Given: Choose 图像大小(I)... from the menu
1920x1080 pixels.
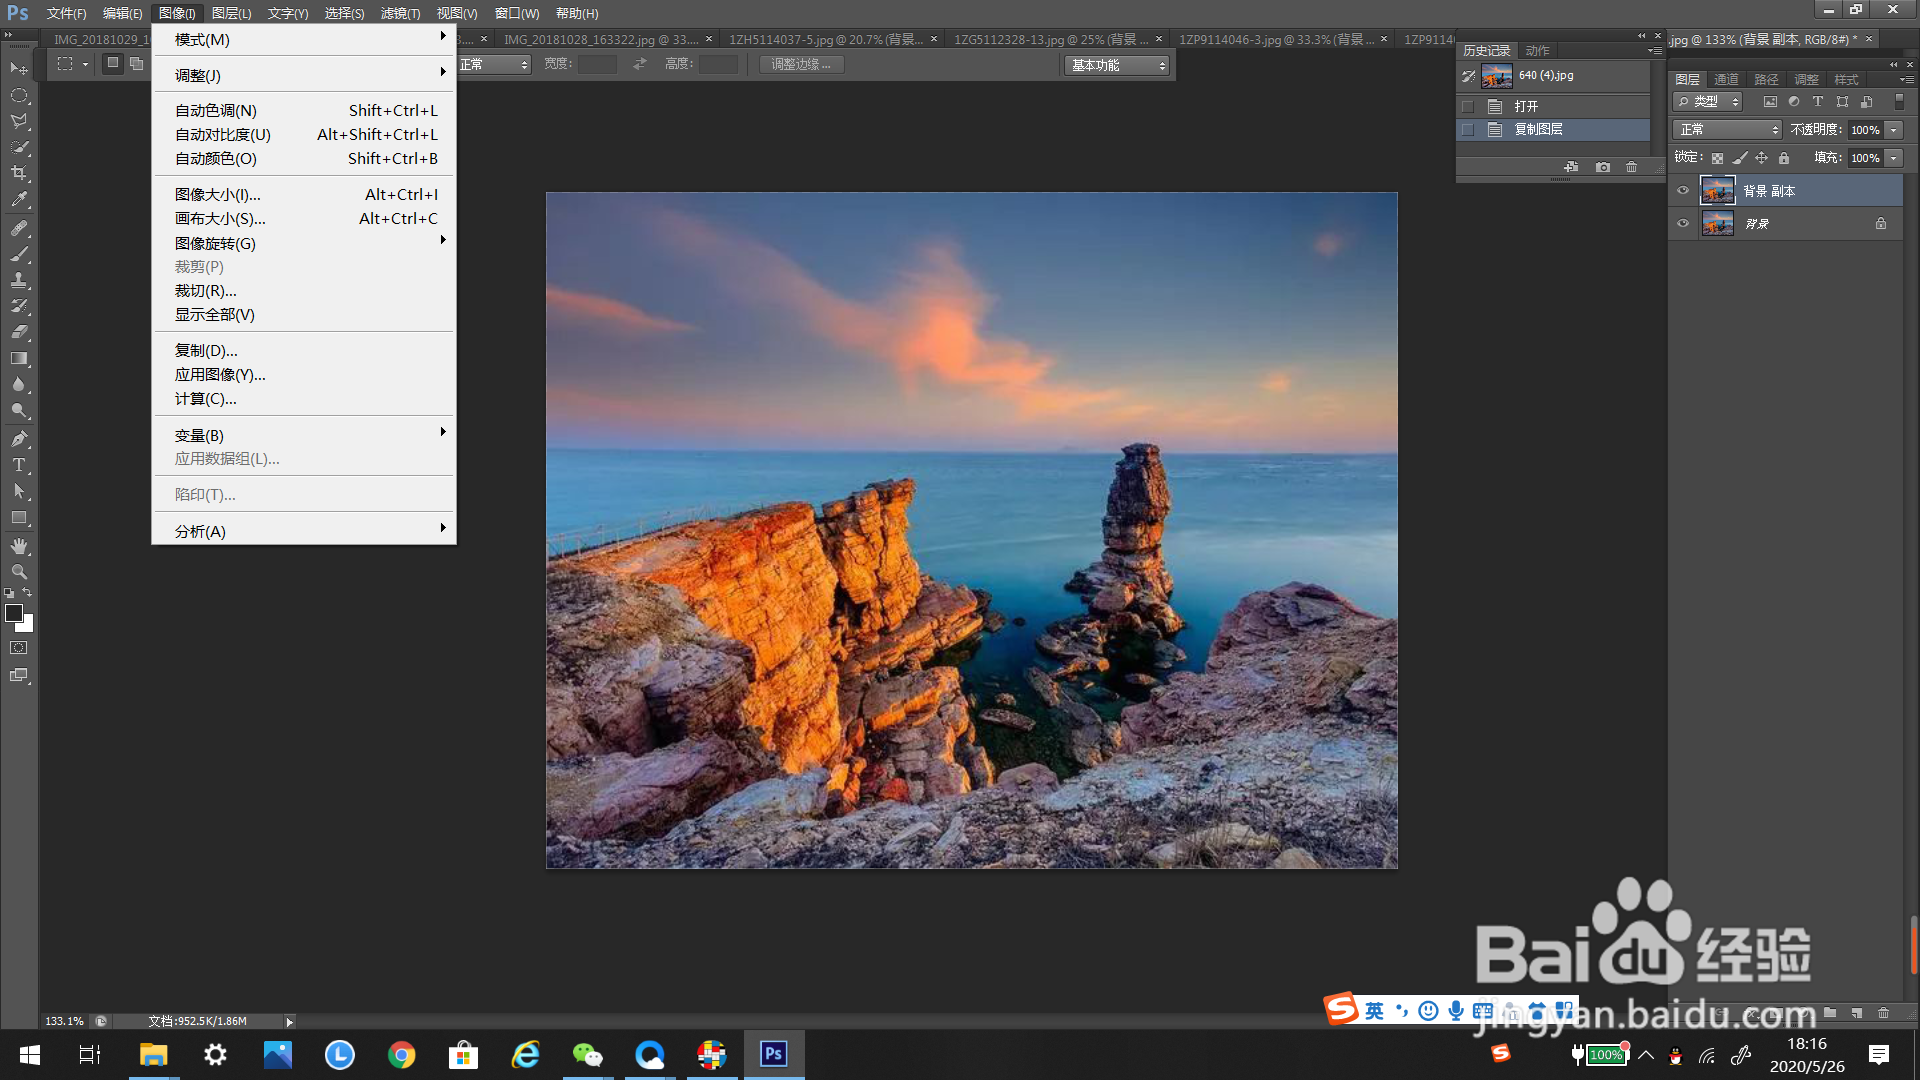Looking at the screenshot, I should 217,195.
